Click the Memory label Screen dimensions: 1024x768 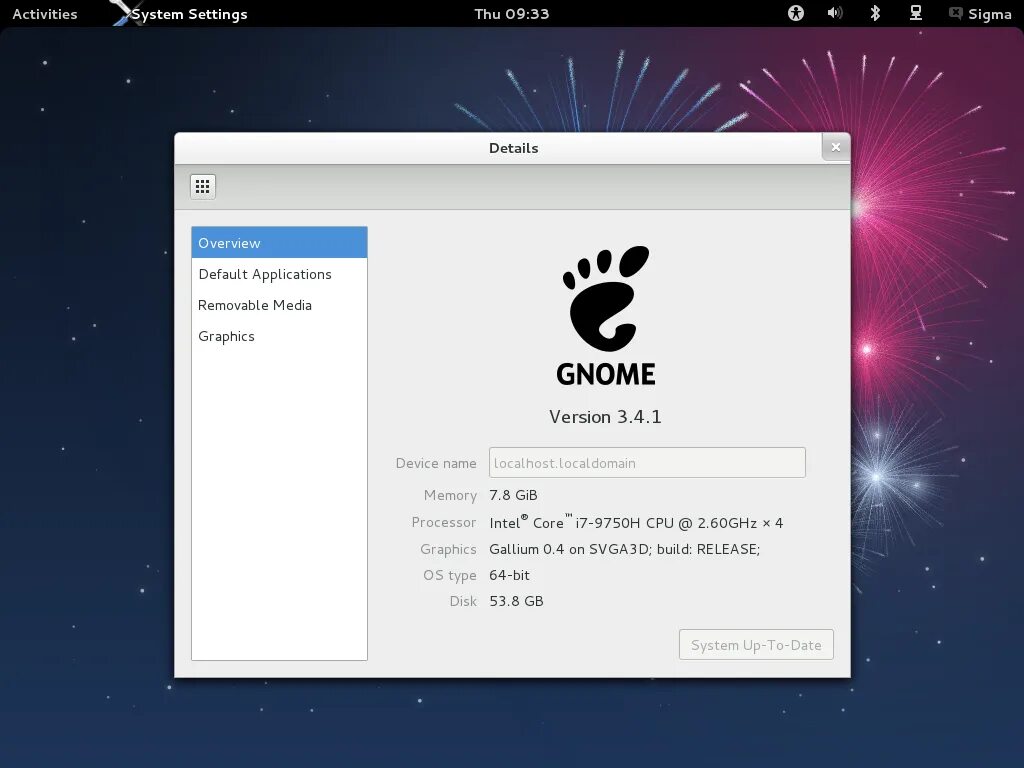450,495
